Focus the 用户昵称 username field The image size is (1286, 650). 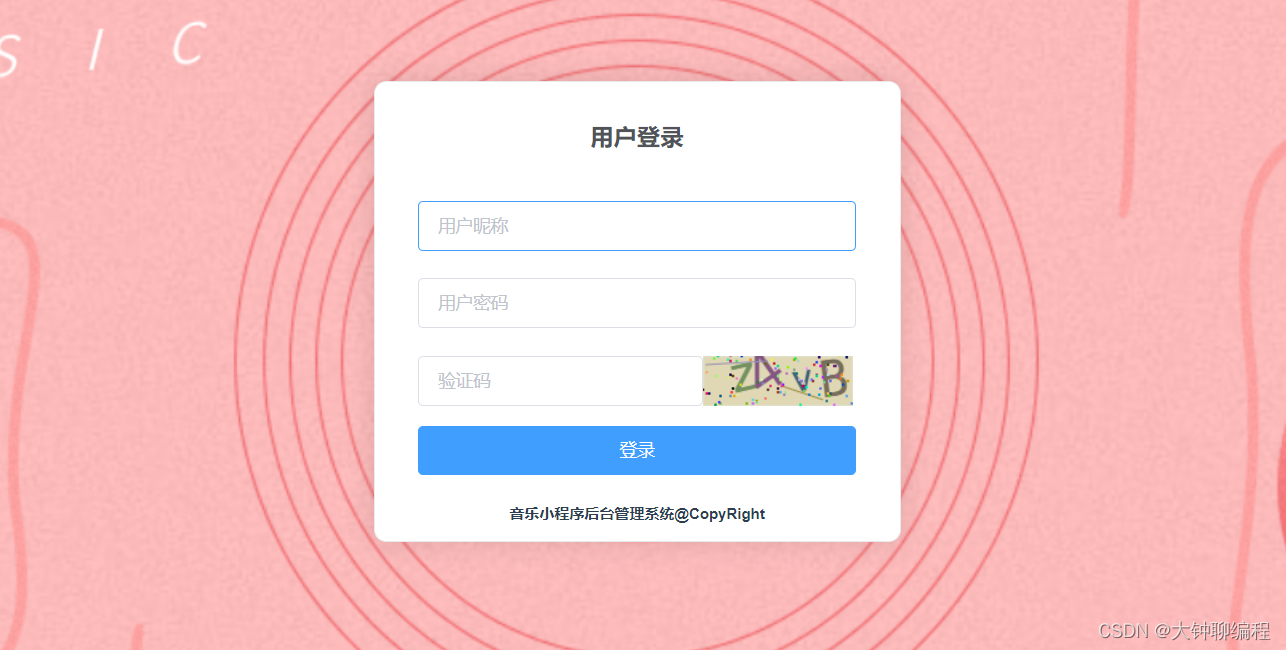[636, 226]
